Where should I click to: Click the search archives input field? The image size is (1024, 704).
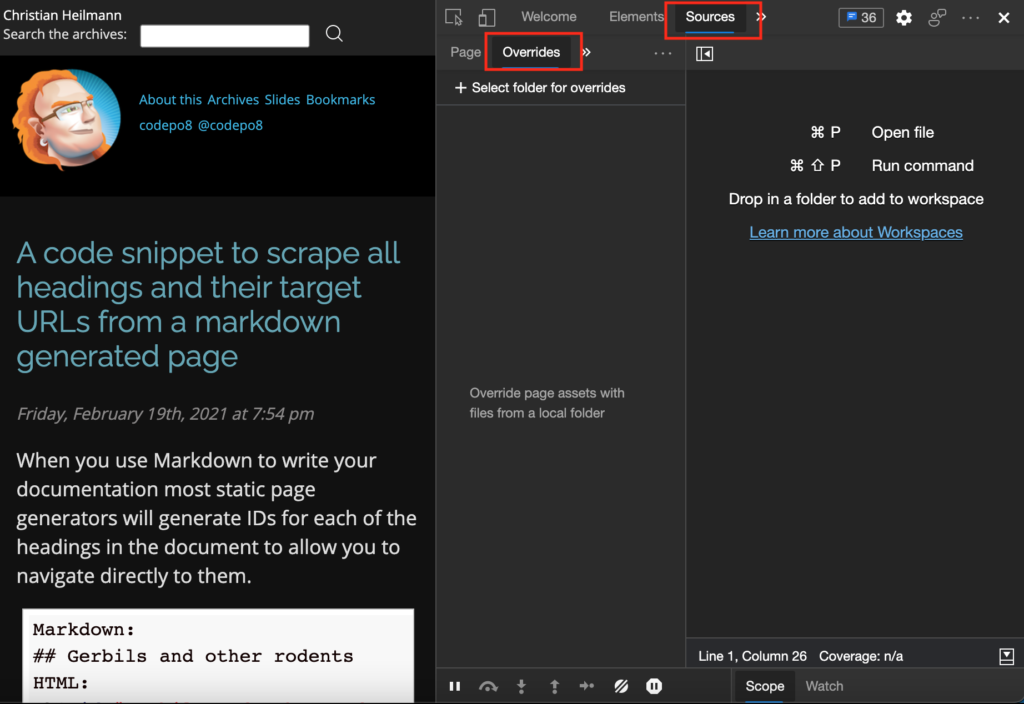click(x=225, y=36)
